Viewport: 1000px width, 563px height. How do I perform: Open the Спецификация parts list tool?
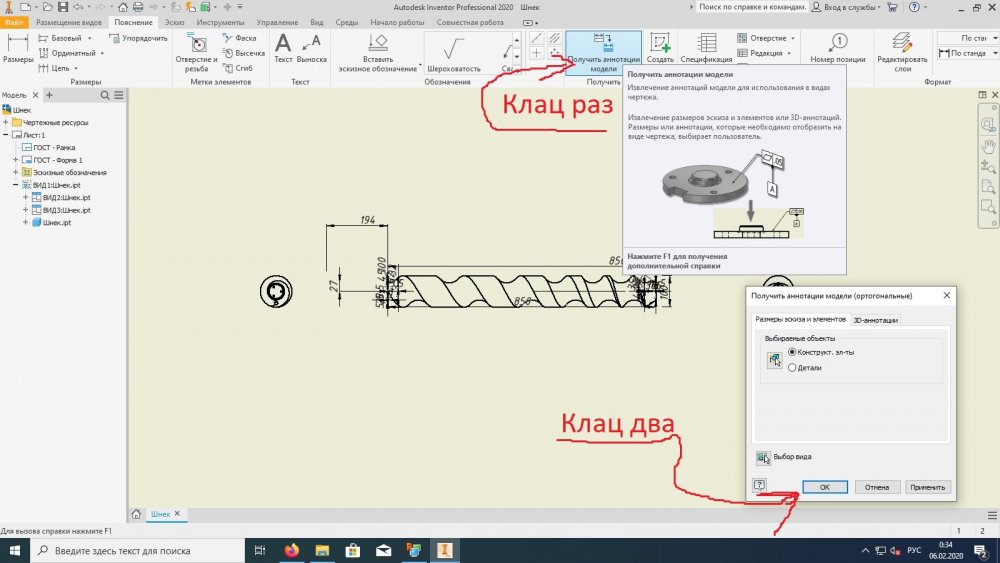[x=707, y=49]
